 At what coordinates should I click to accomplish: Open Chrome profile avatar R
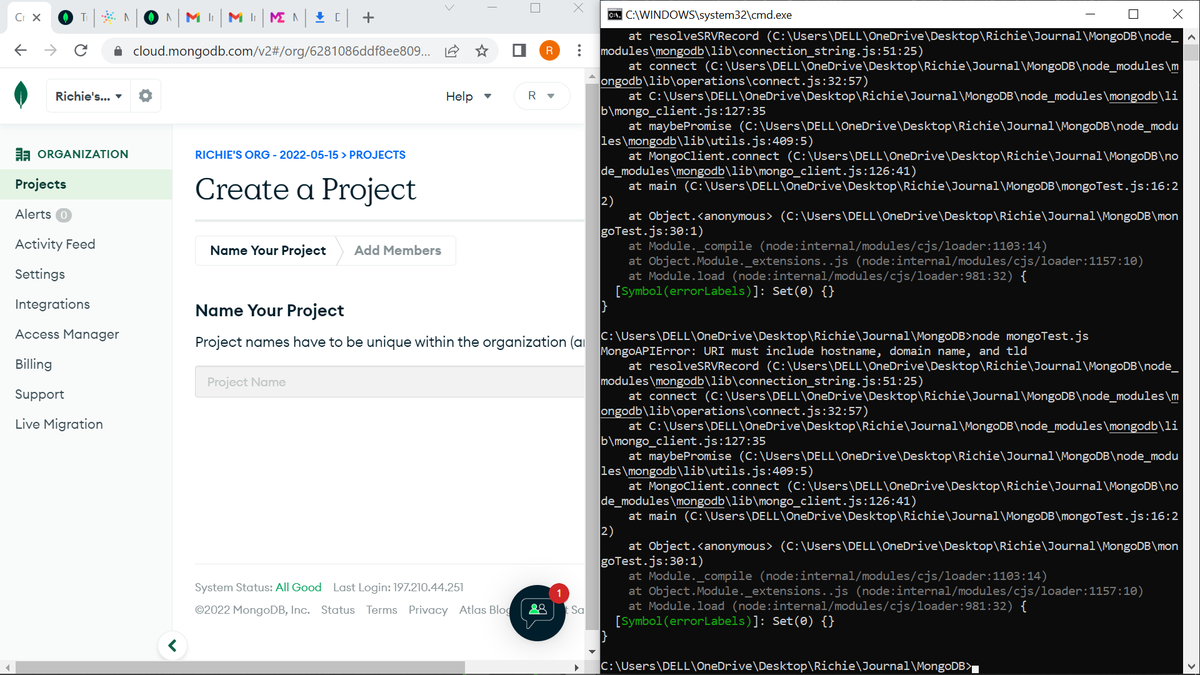[x=549, y=50]
